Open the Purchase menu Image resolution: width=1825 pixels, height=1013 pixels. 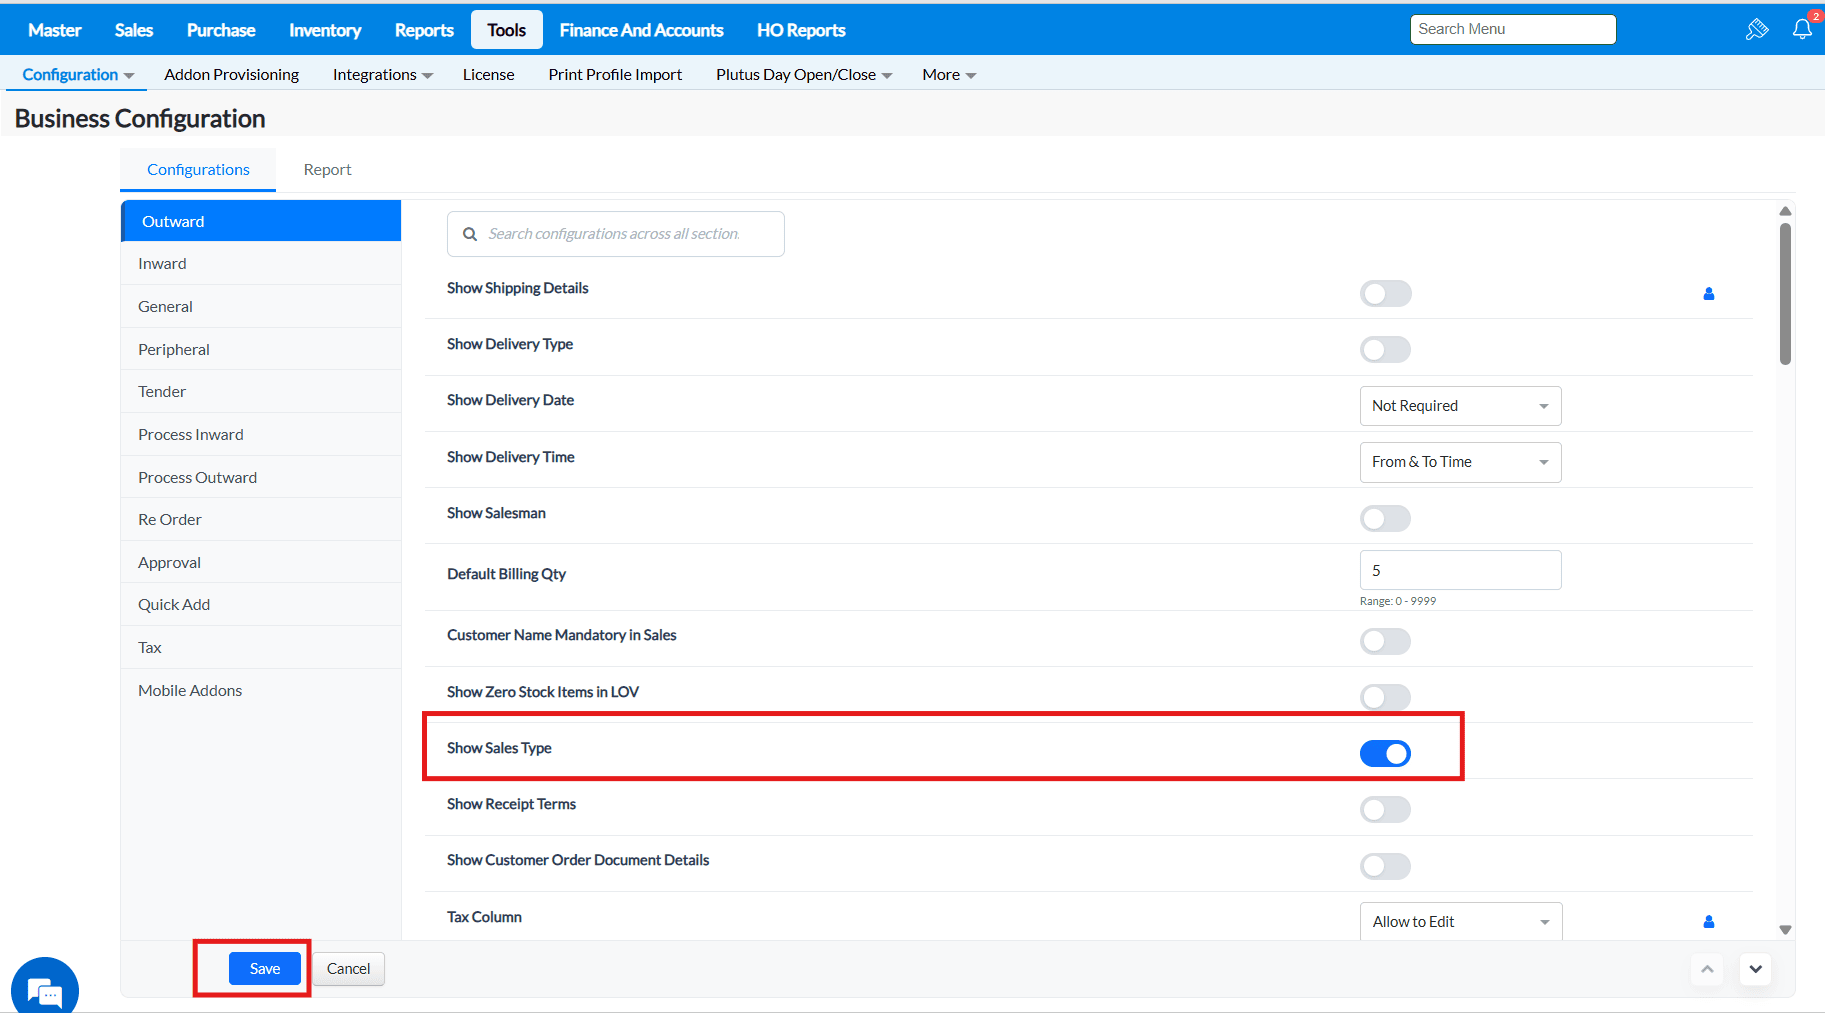click(x=221, y=30)
